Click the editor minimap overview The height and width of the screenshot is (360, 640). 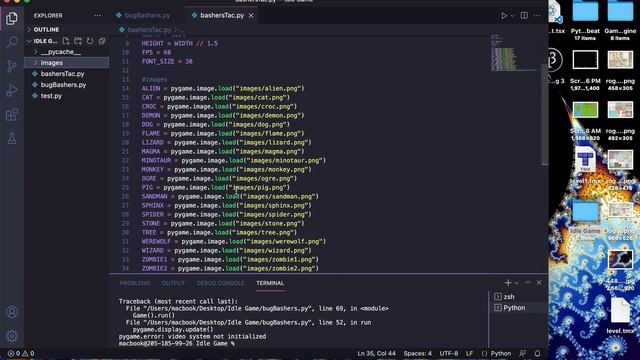pyautogui.click(x=513, y=53)
